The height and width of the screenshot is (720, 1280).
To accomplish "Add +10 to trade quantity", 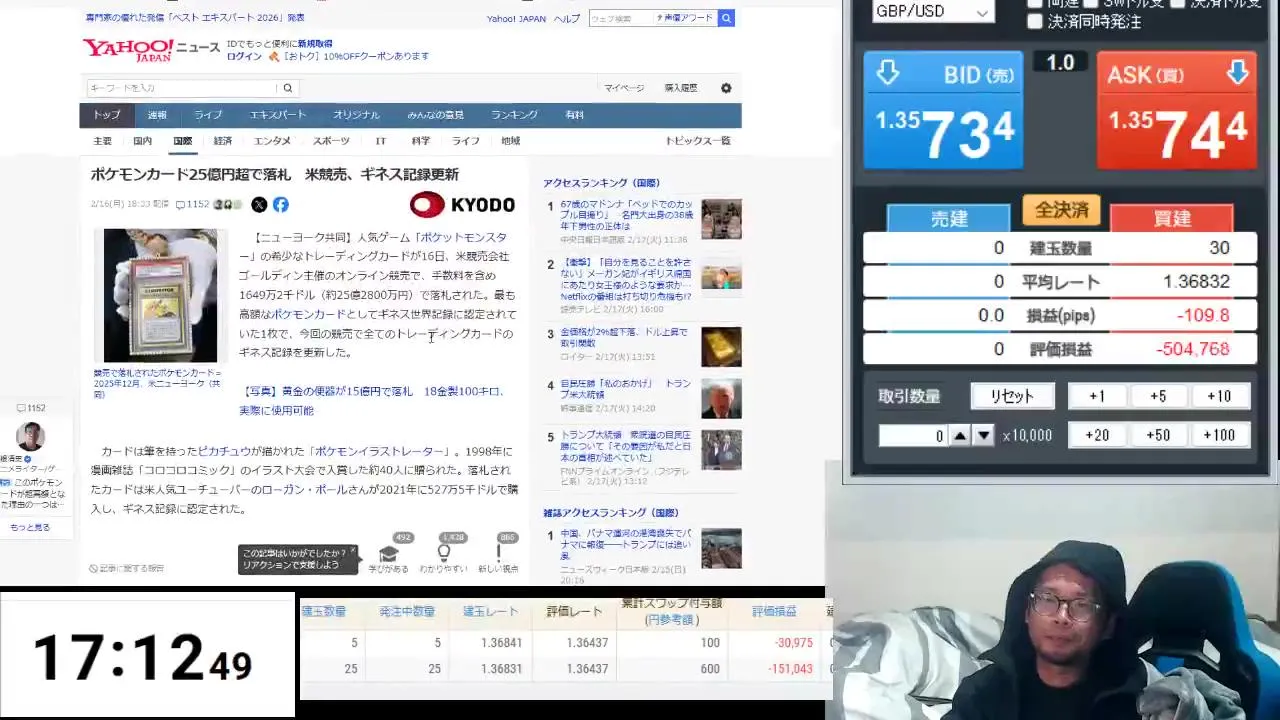I will (1219, 396).
